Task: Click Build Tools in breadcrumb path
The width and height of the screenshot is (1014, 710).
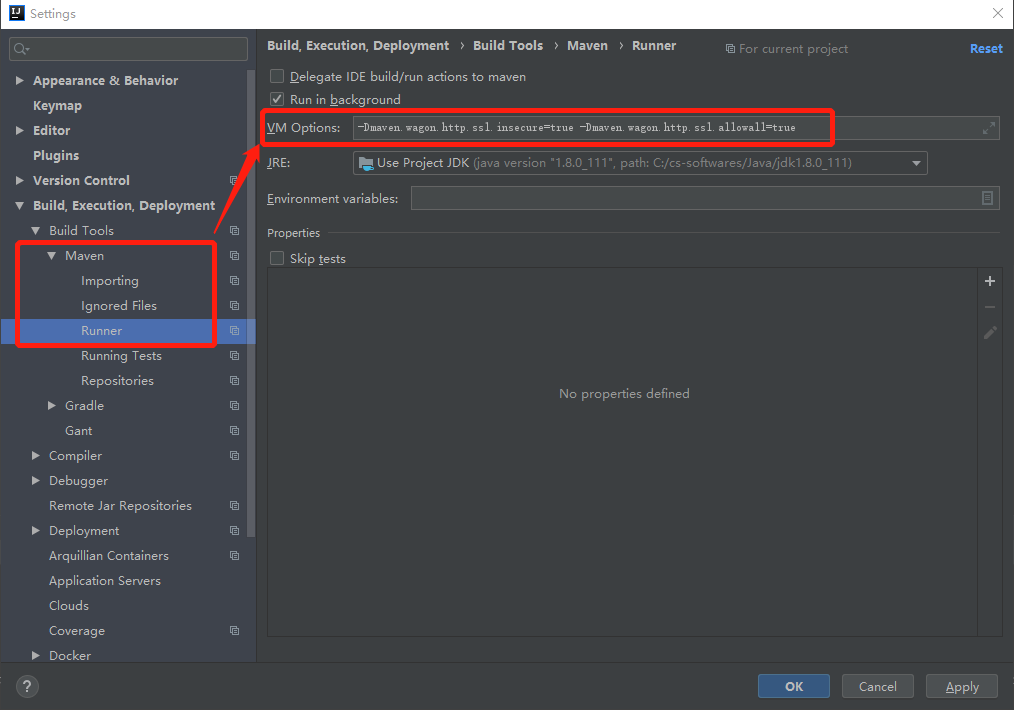Action: click(508, 45)
